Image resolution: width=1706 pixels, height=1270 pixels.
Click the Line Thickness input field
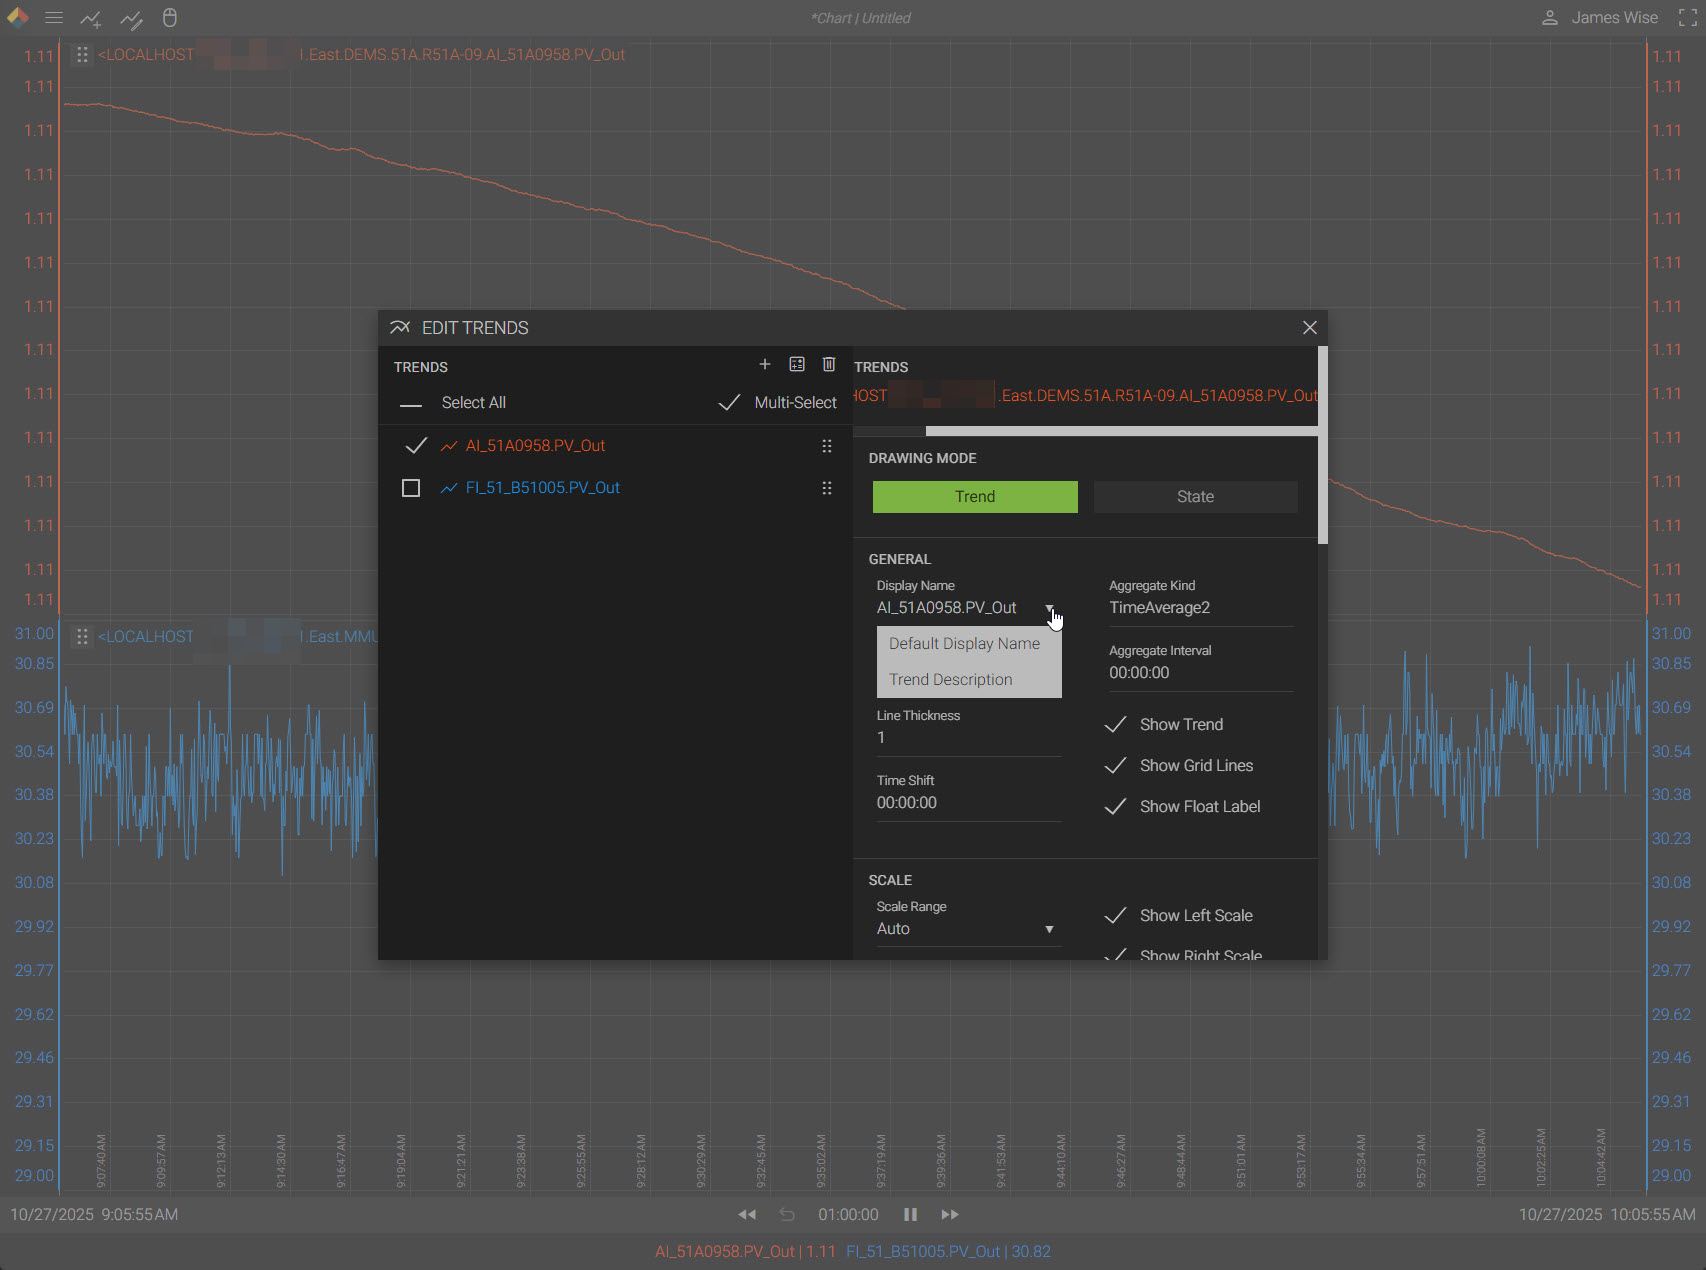(x=967, y=738)
